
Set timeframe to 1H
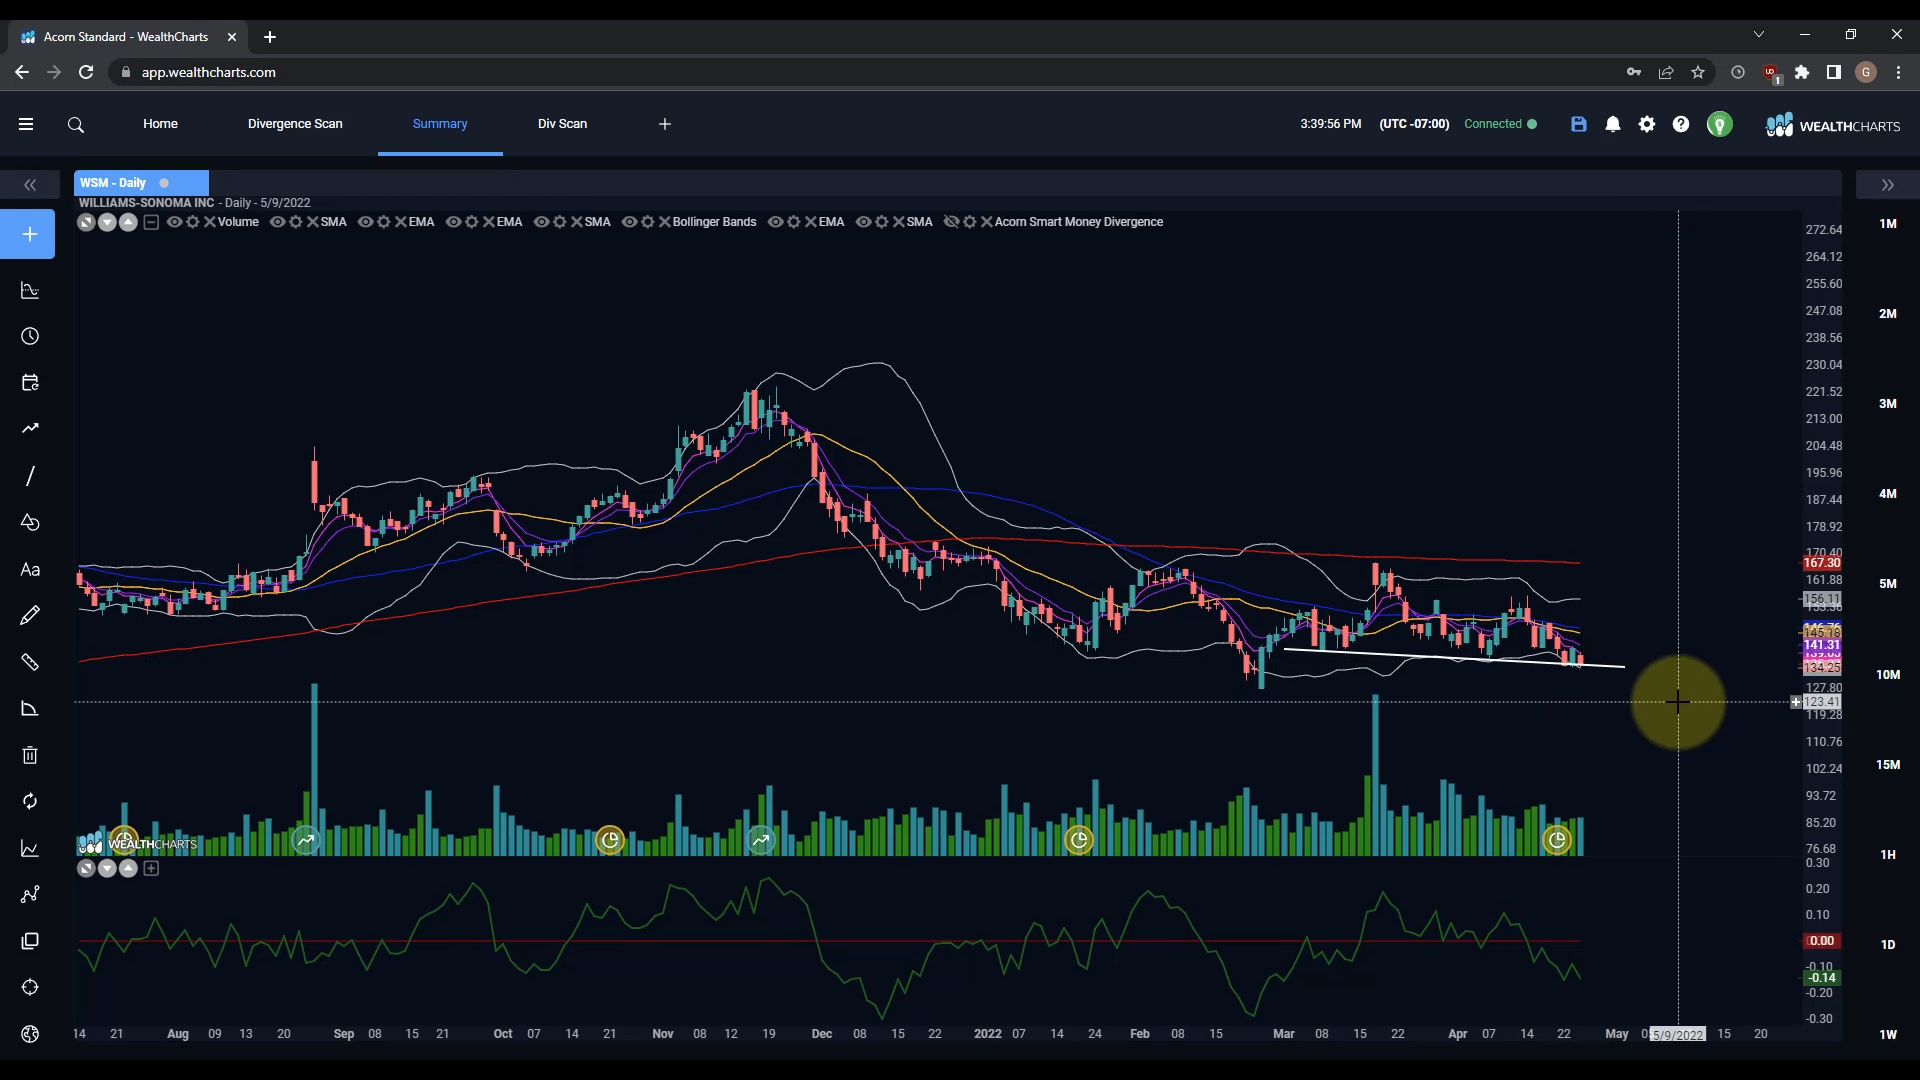tap(1887, 855)
